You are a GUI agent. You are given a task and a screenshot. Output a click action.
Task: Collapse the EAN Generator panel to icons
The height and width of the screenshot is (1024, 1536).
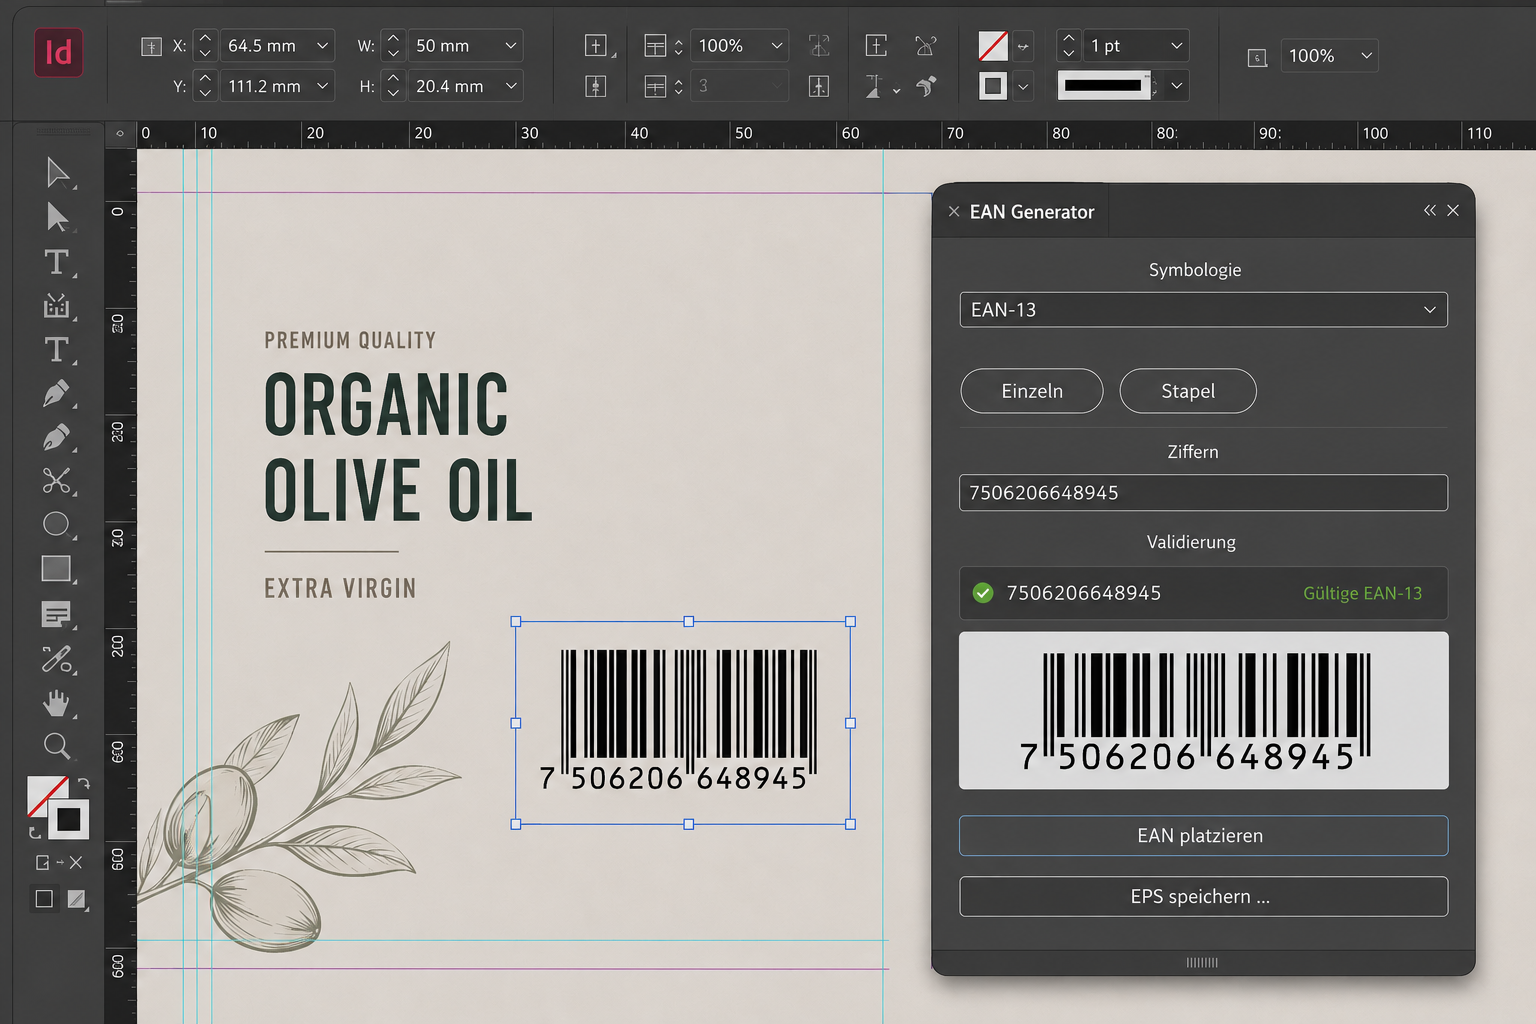1430,210
